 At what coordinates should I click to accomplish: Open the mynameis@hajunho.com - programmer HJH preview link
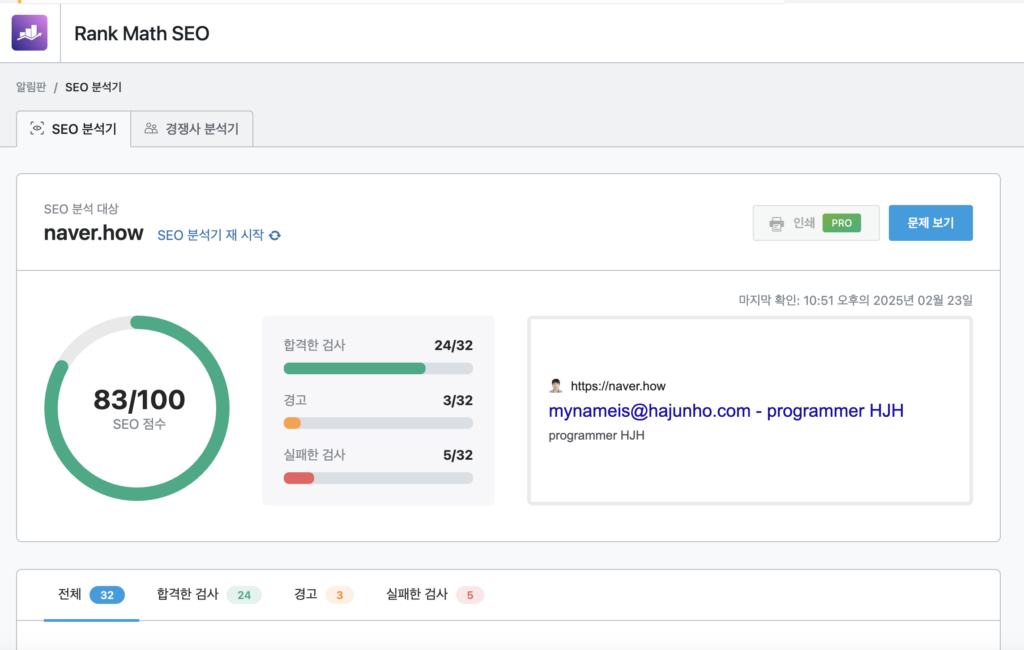tap(726, 411)
